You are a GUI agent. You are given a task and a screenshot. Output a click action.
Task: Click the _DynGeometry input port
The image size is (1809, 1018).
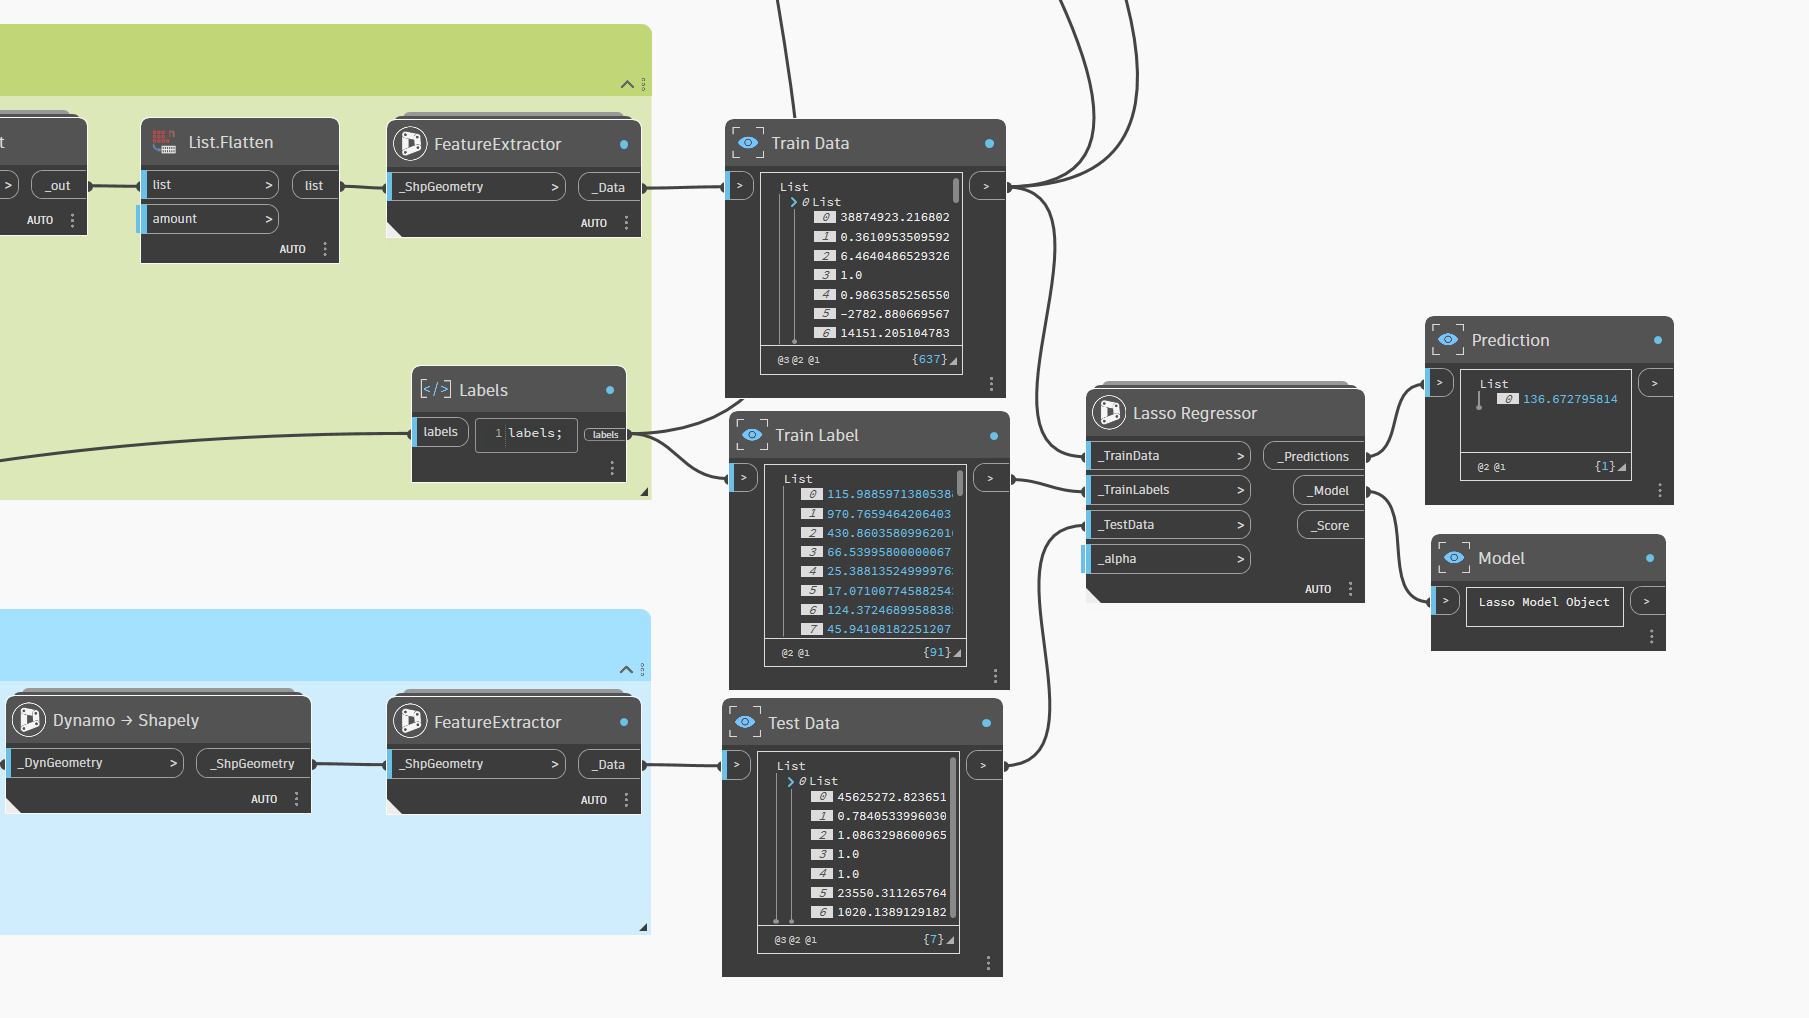pos(95,763)
